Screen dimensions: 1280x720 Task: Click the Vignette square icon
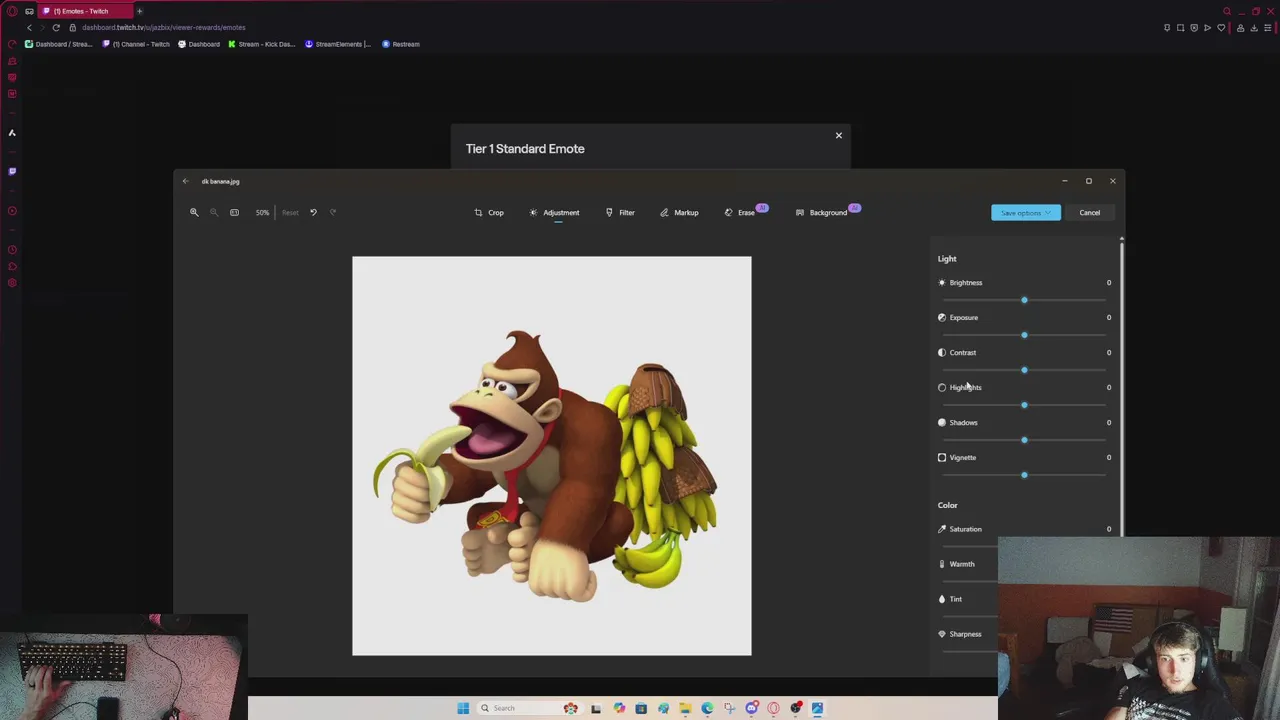point(942,457)
